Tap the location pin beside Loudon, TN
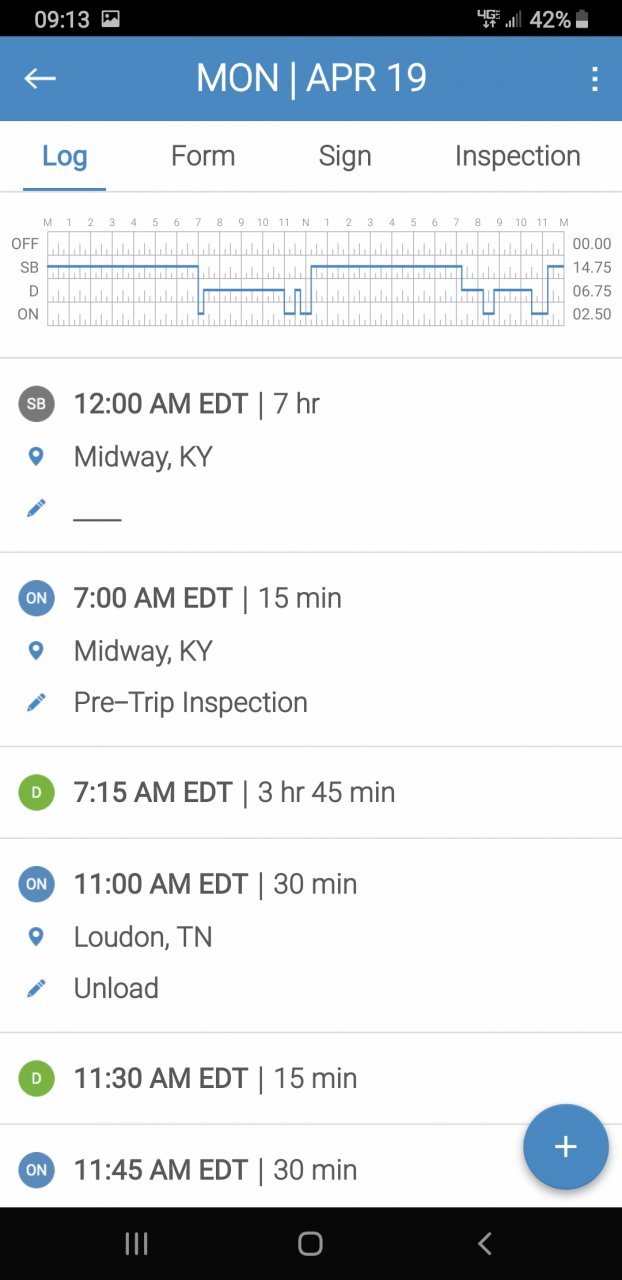The image size is (622, 1280). [x=36, y=937]
